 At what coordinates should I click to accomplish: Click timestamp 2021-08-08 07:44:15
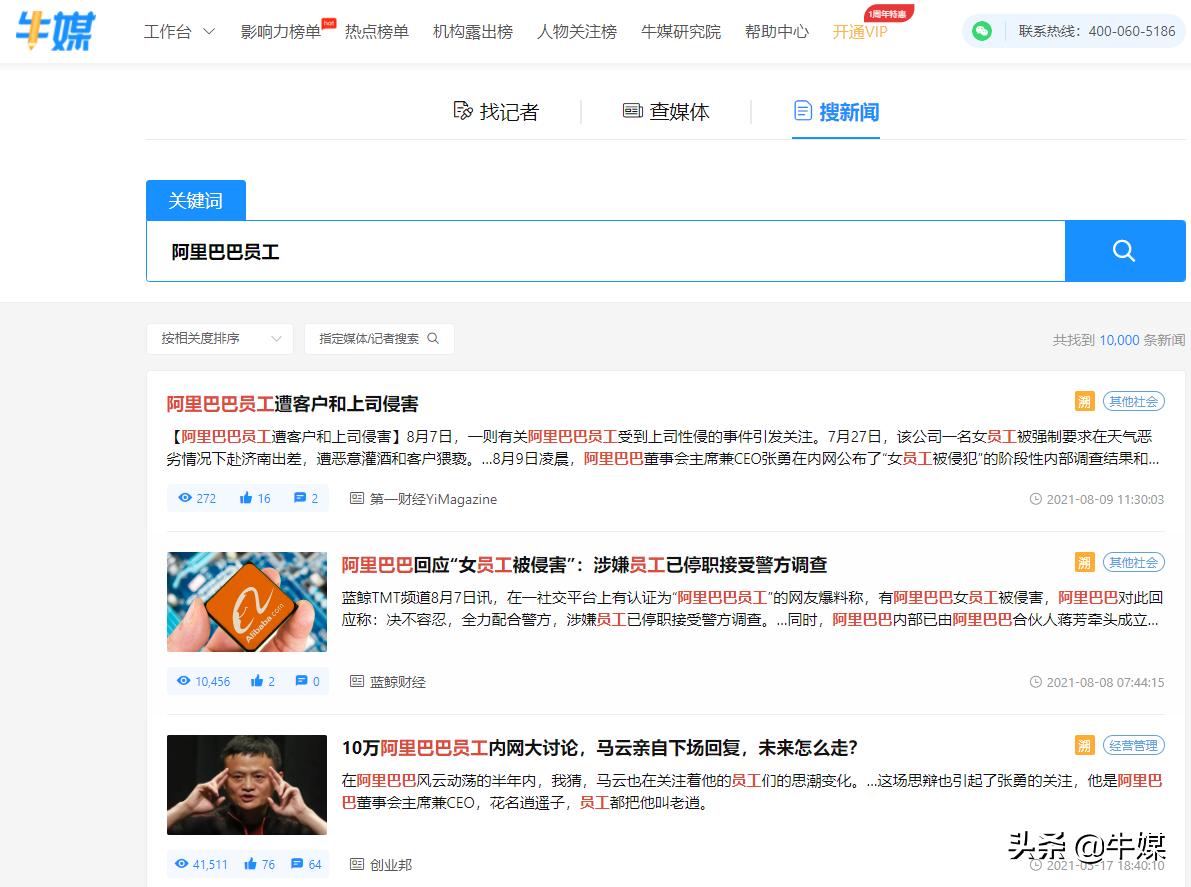[x=1105, y=682]
